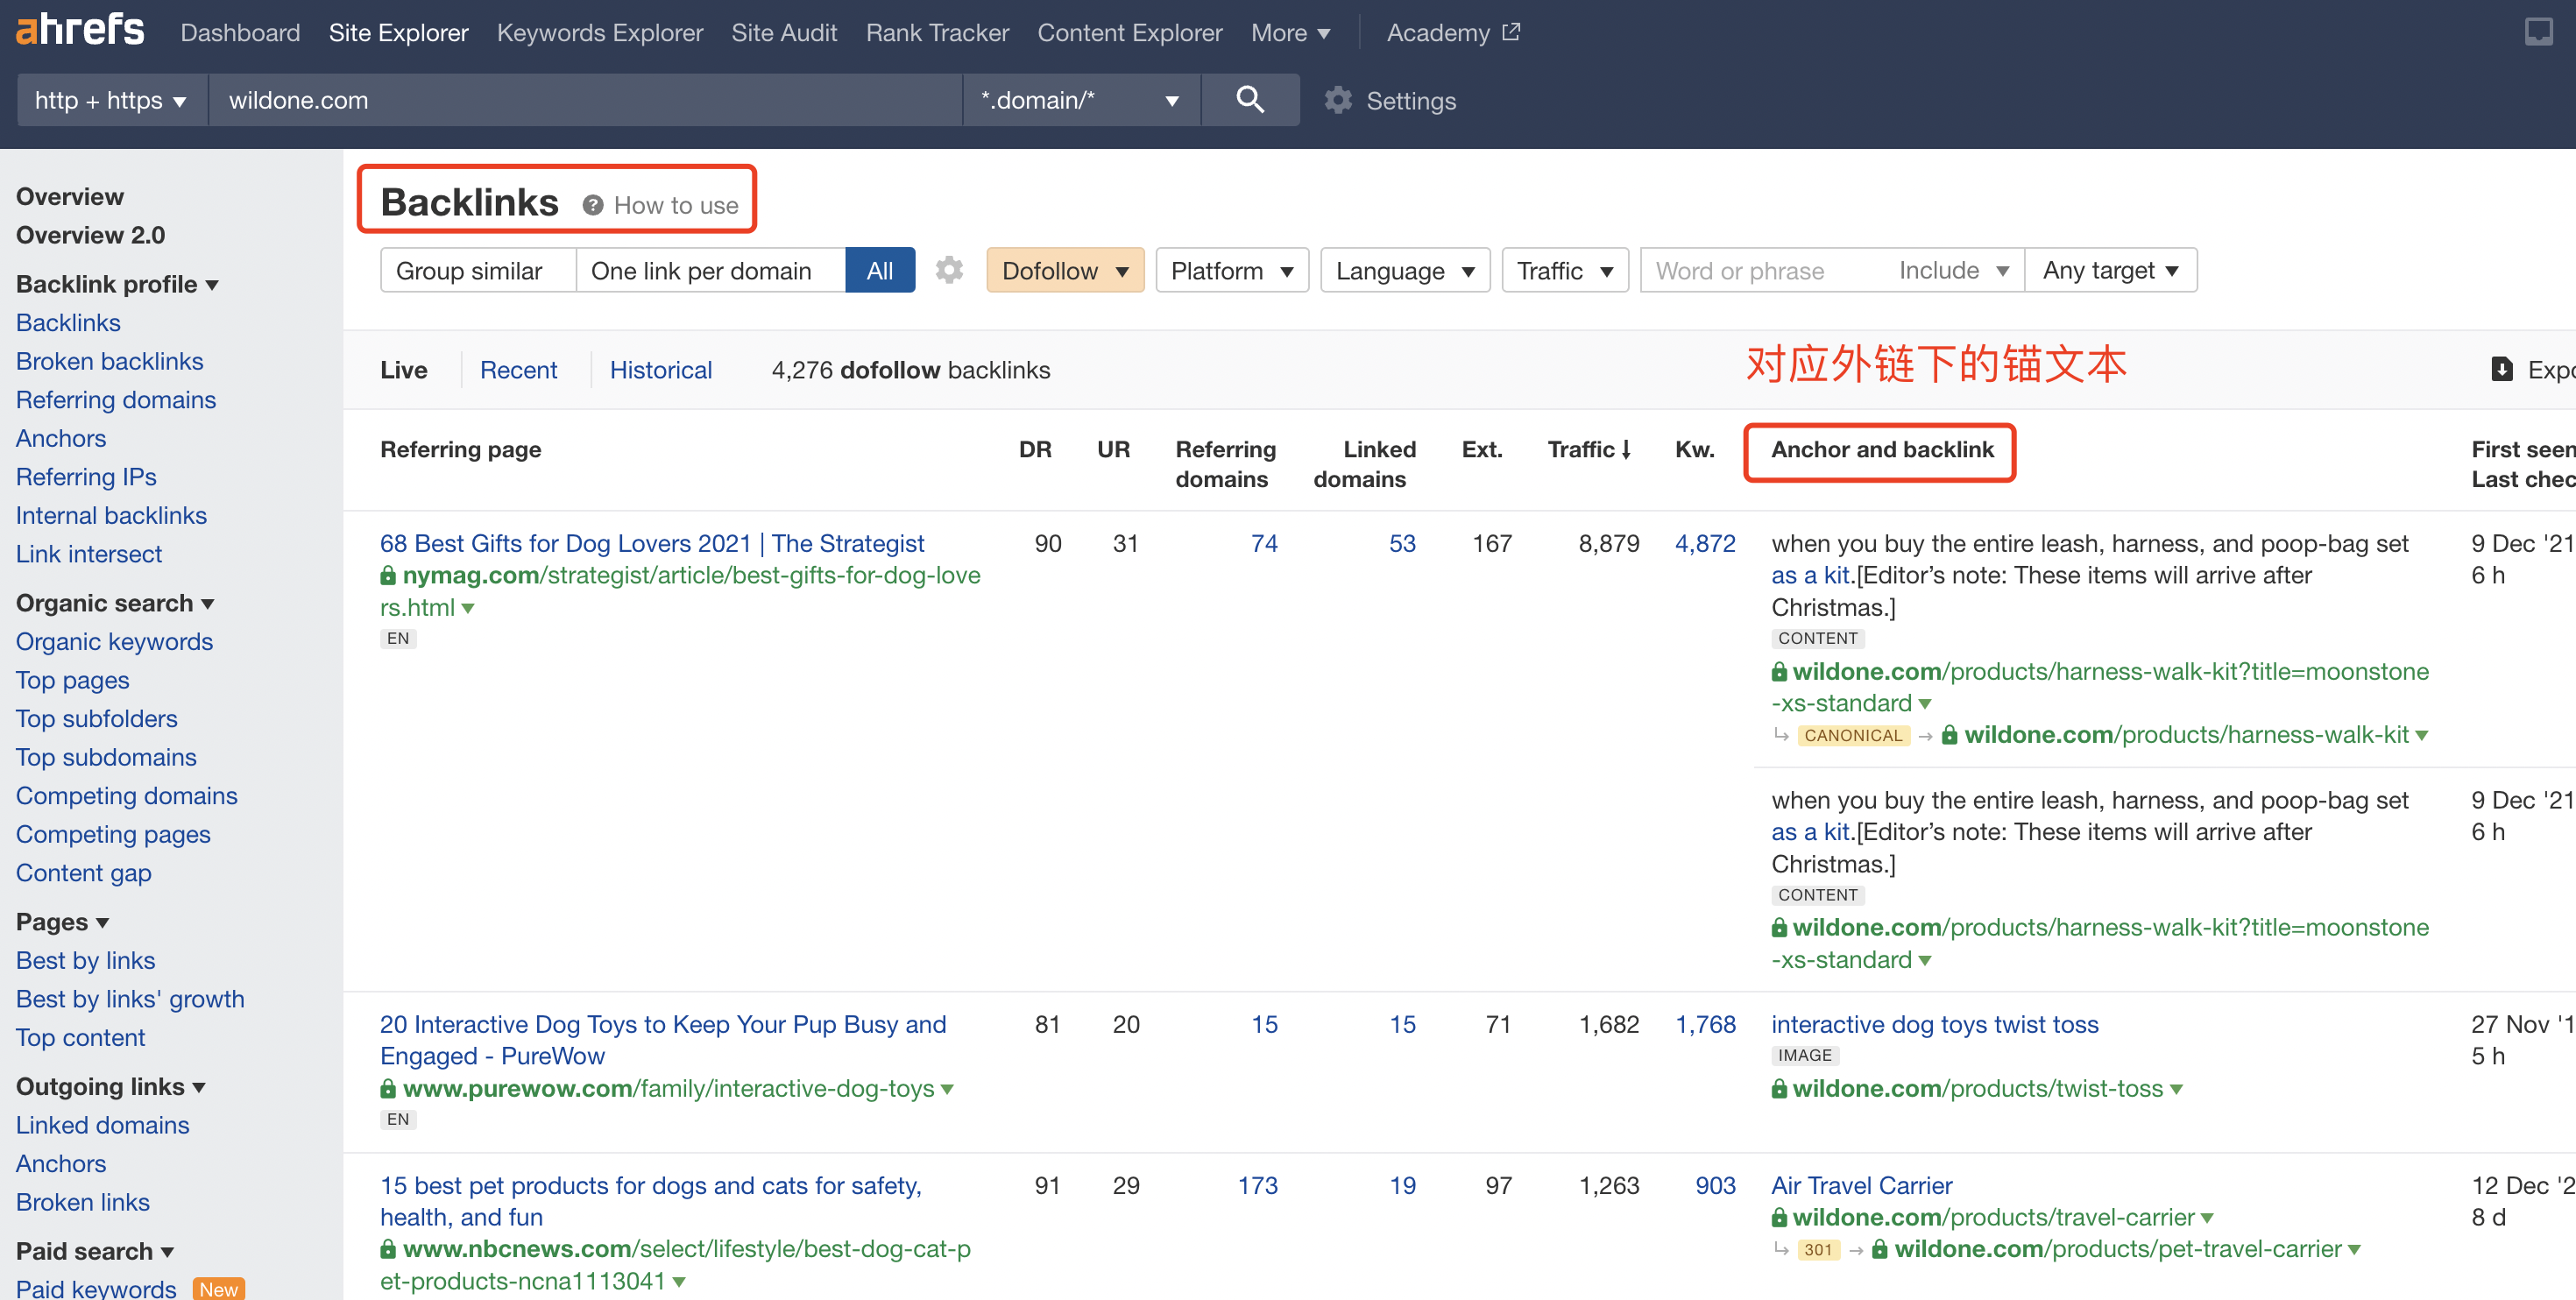Open the Any target dropdown
Screen dimensions: 2576x1300
(2111, 270)
